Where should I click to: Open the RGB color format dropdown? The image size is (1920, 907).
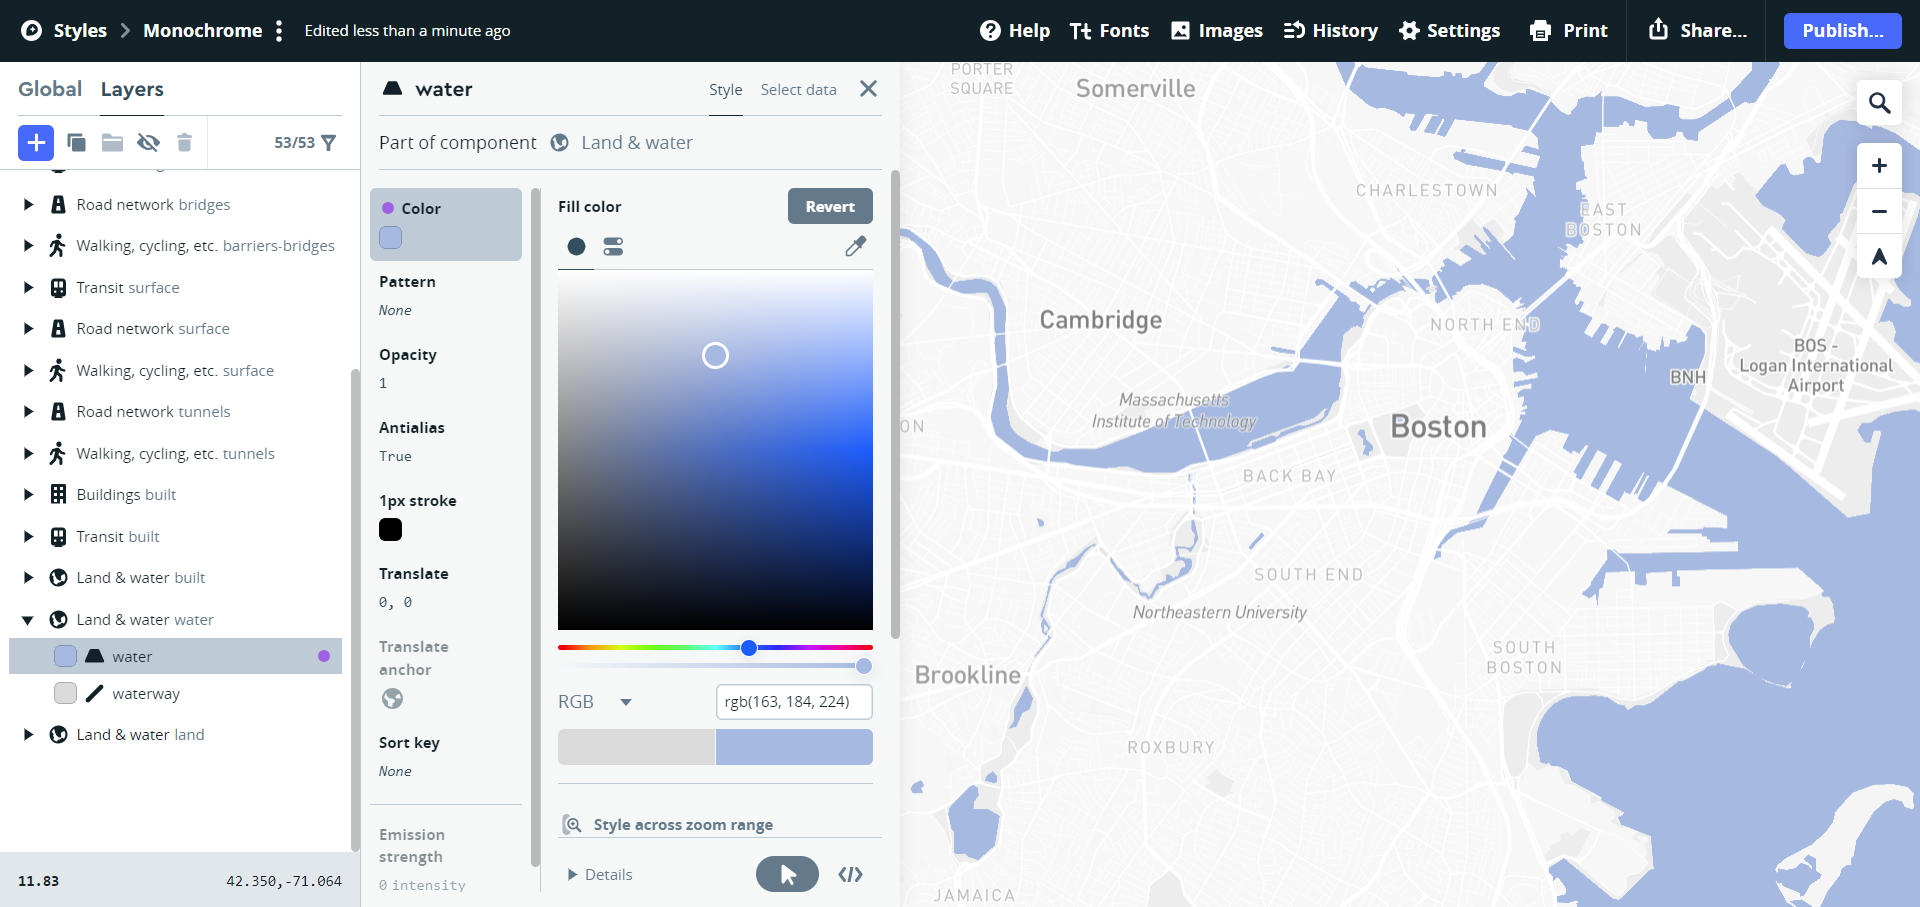(x=625, y=702)
